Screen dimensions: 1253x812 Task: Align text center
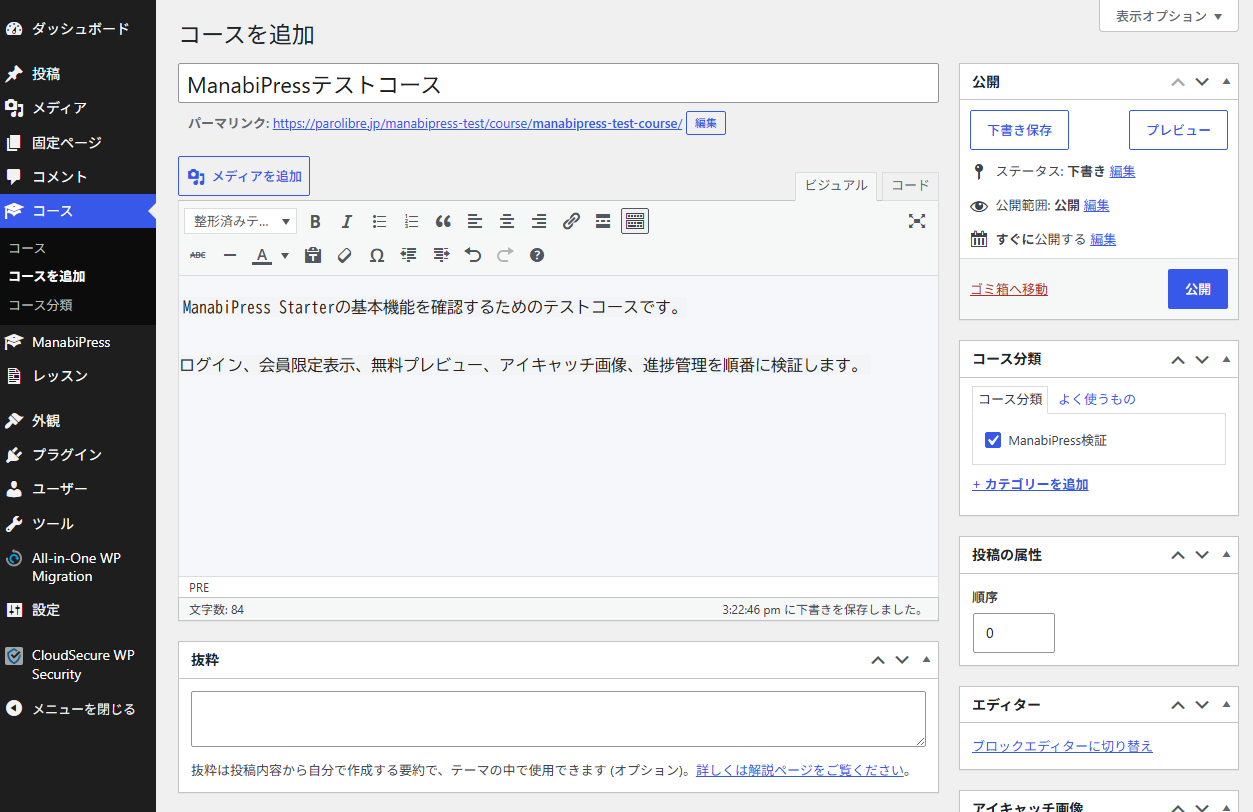click(x=507, y=221)
